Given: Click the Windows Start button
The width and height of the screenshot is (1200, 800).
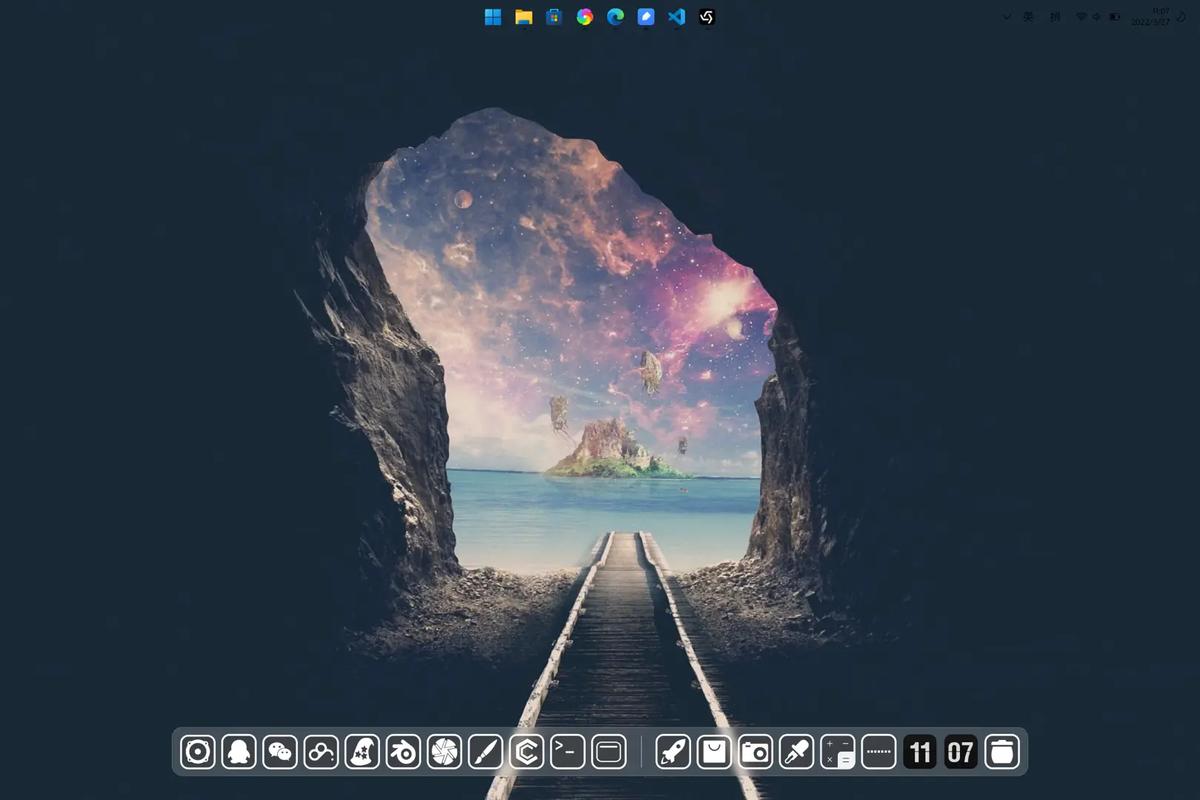Looking at the screenshot, I should click(x=493, y=17).
